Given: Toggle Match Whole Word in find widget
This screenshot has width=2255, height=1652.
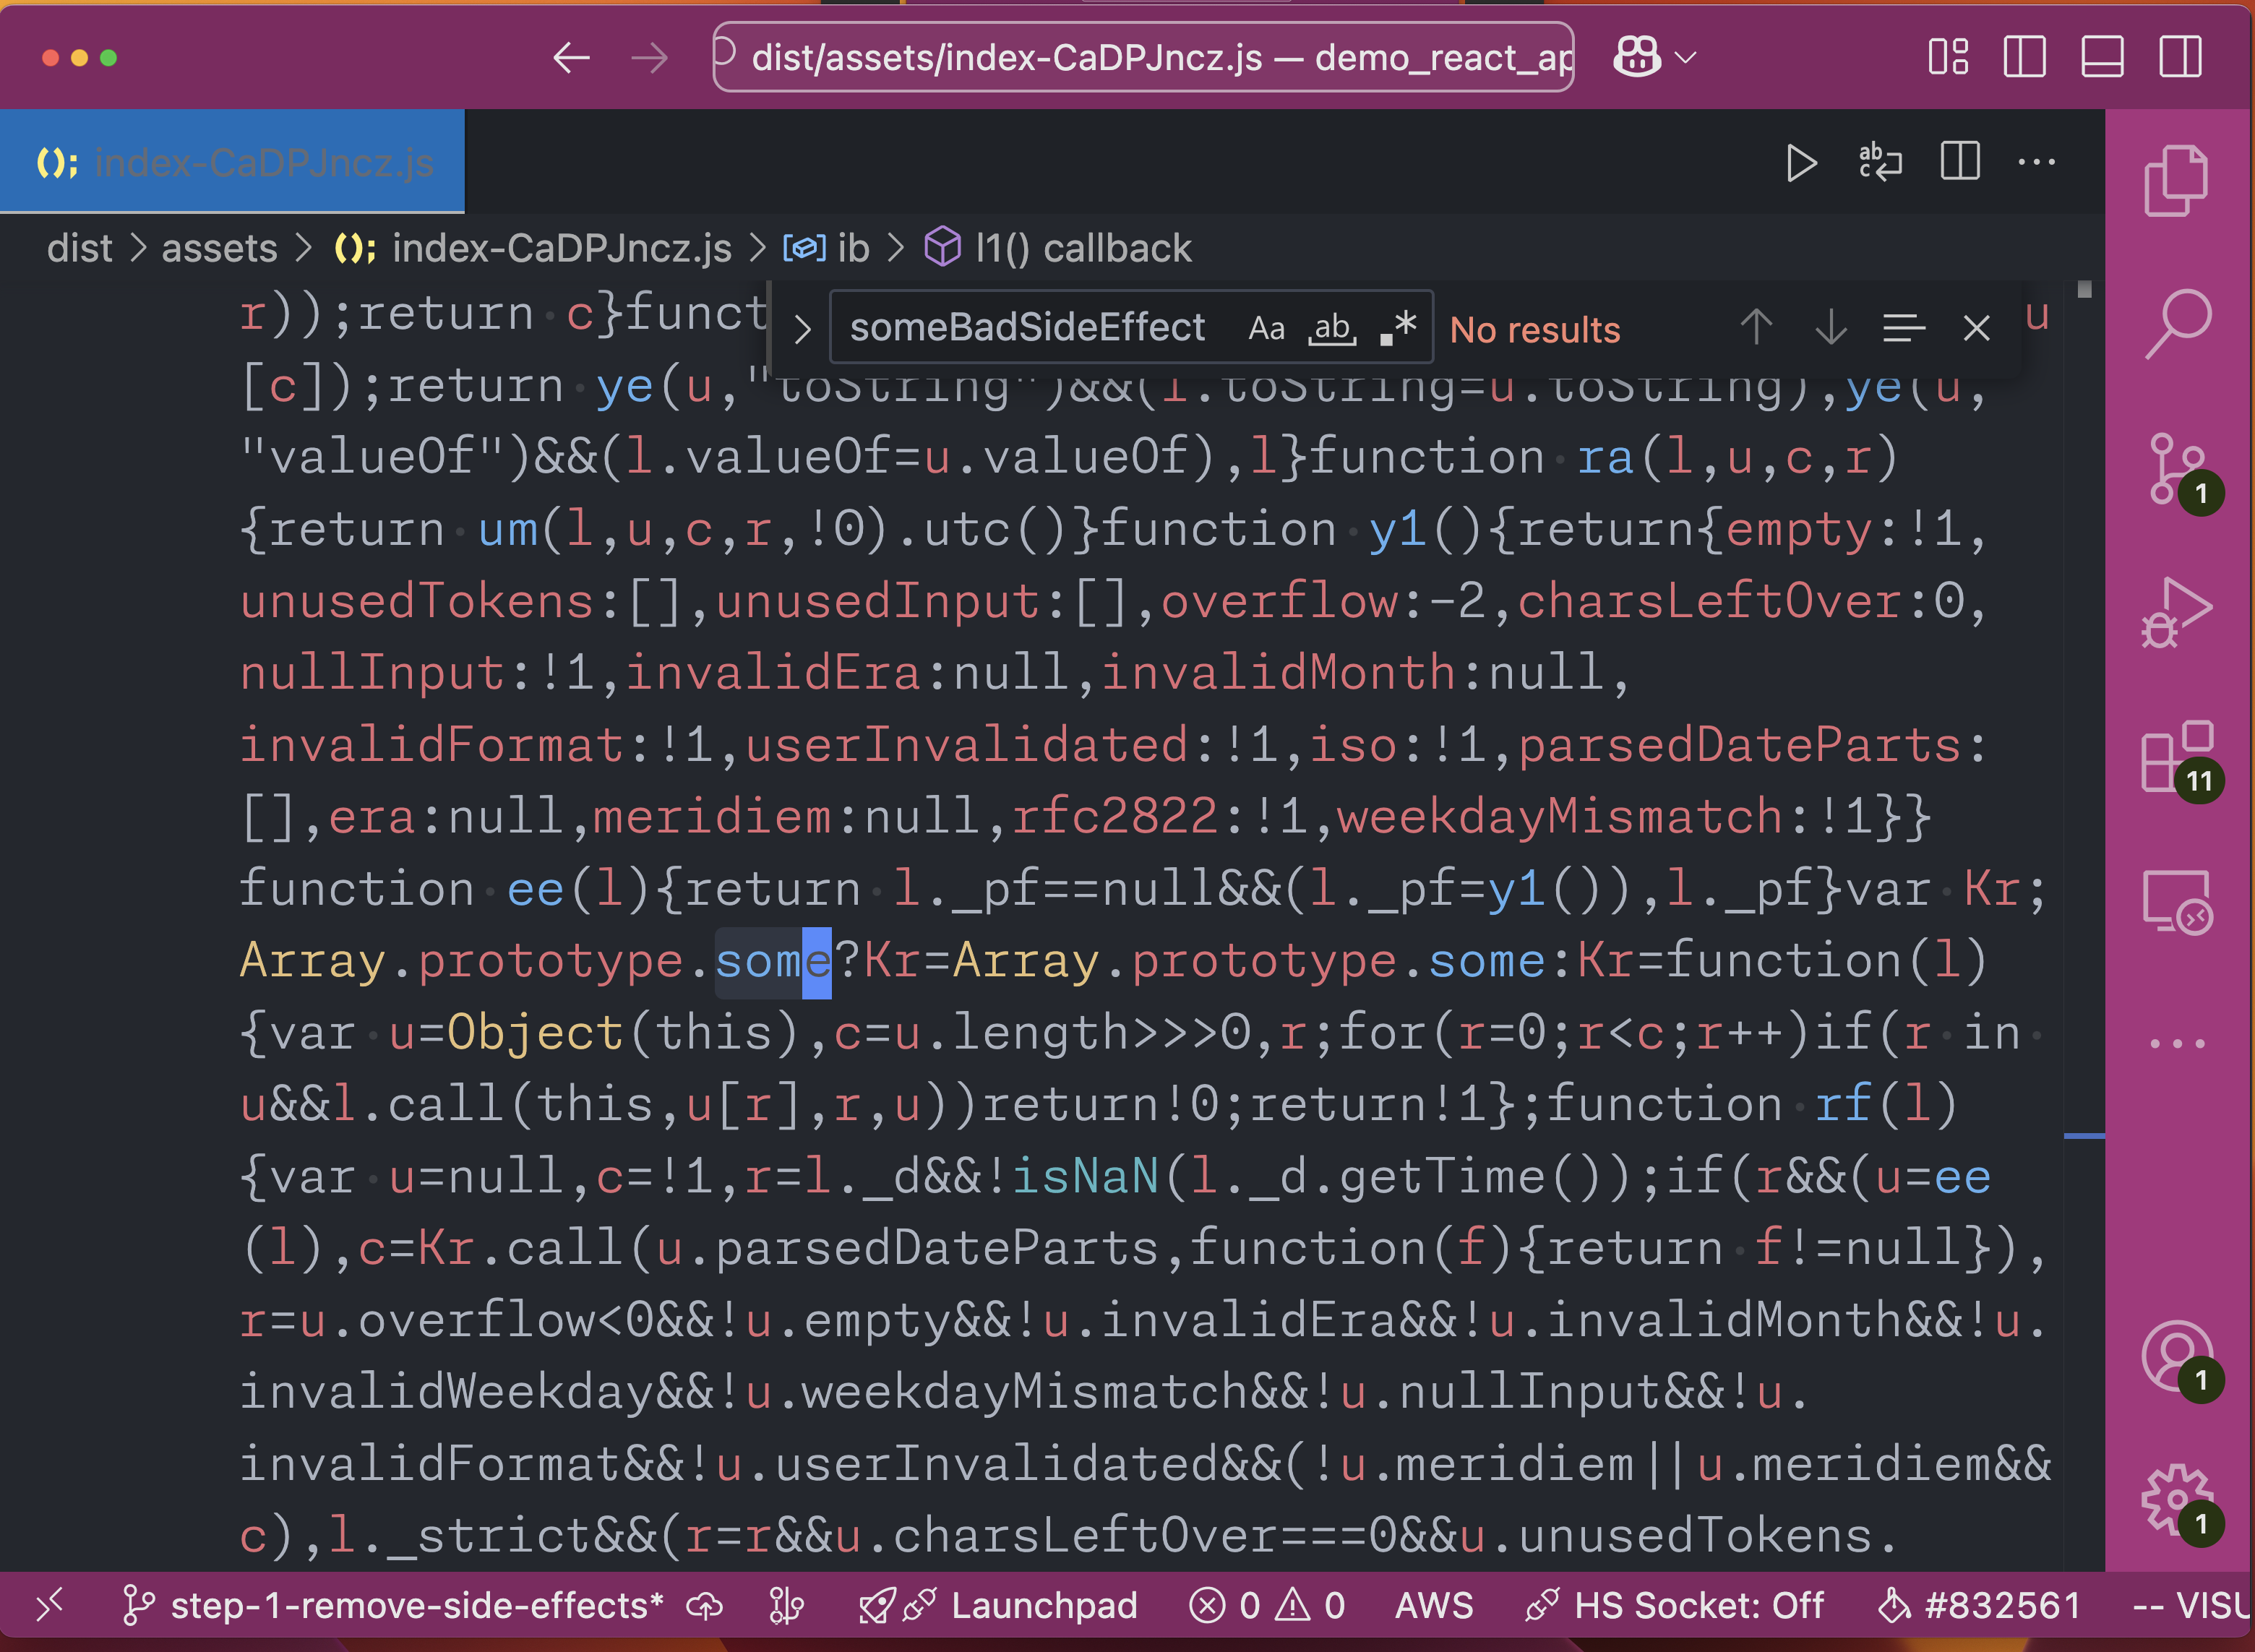Looking at the screenshot, I should 1333,328.
